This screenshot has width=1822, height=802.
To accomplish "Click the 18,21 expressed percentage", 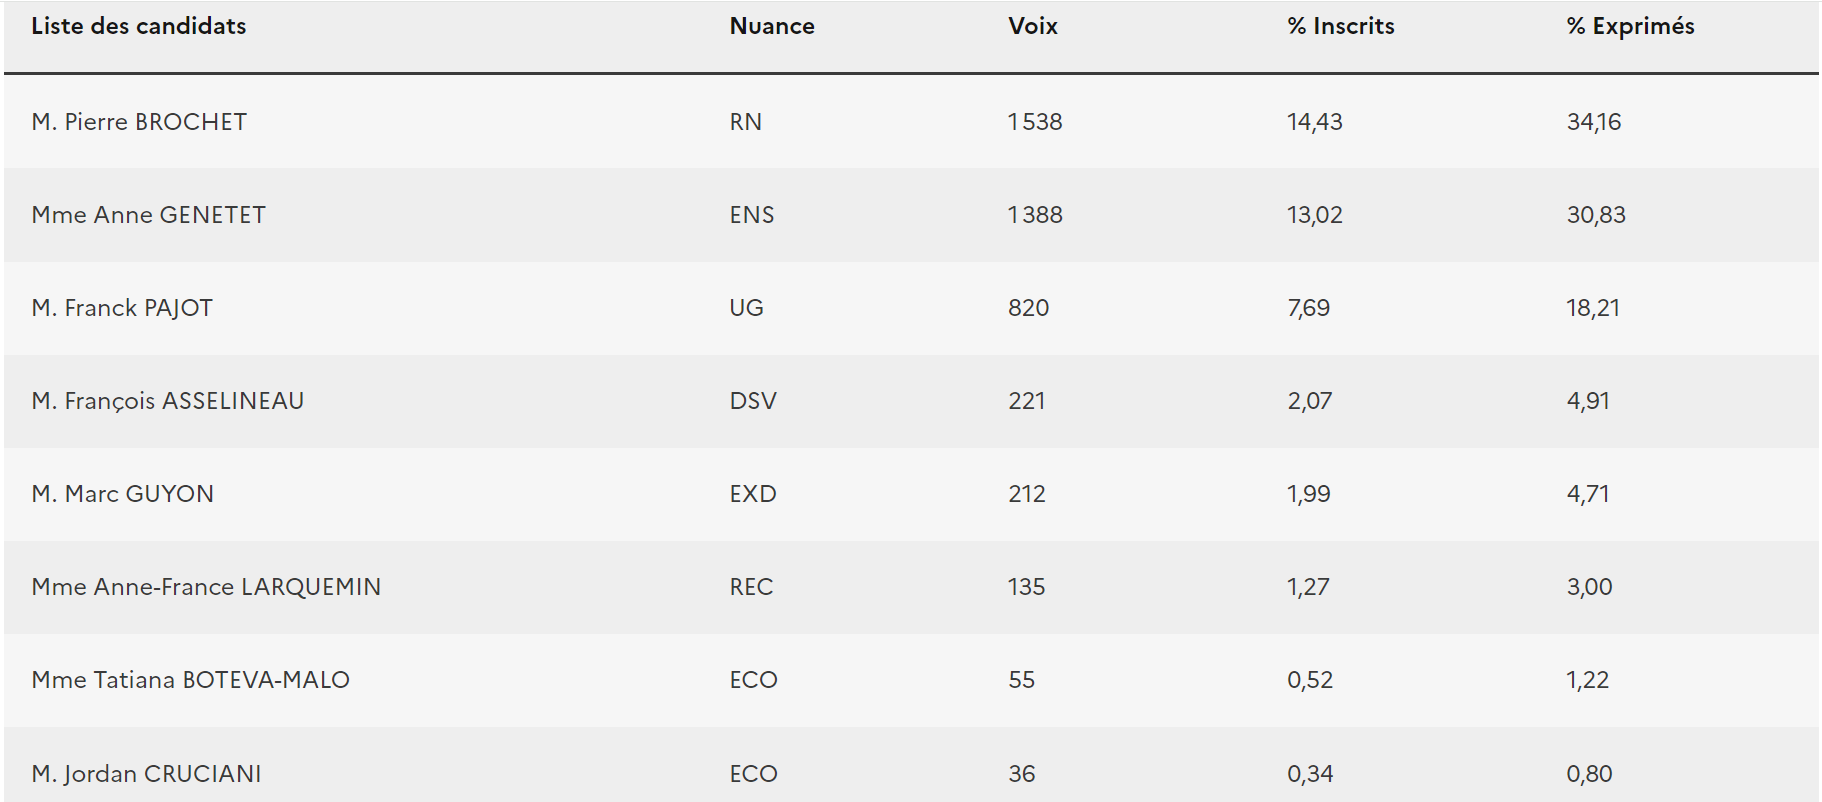I will click(x=1592, y=308).
